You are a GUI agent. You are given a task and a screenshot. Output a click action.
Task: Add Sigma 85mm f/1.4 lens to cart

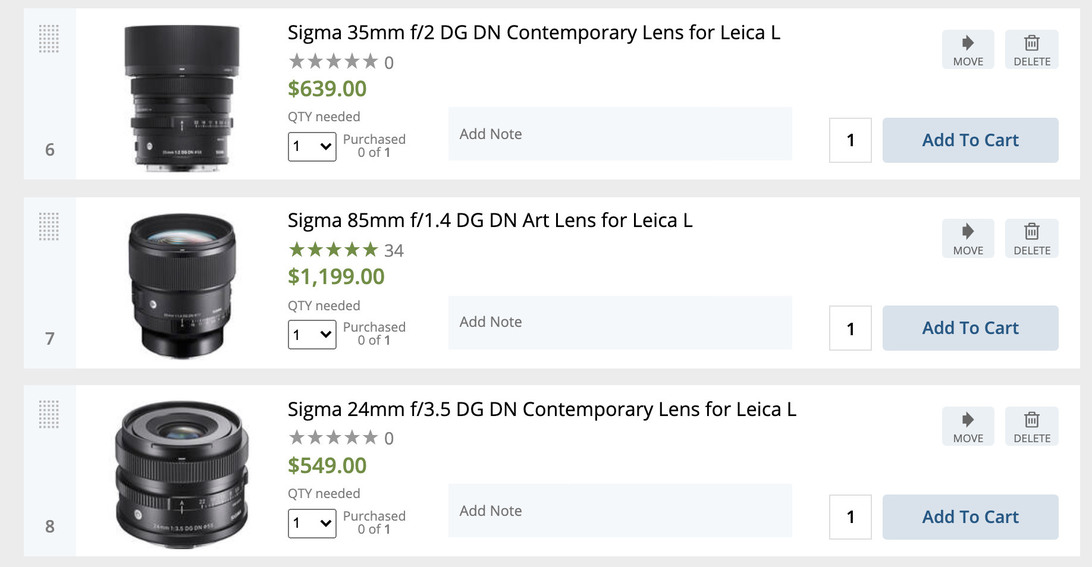pos(970,328)
